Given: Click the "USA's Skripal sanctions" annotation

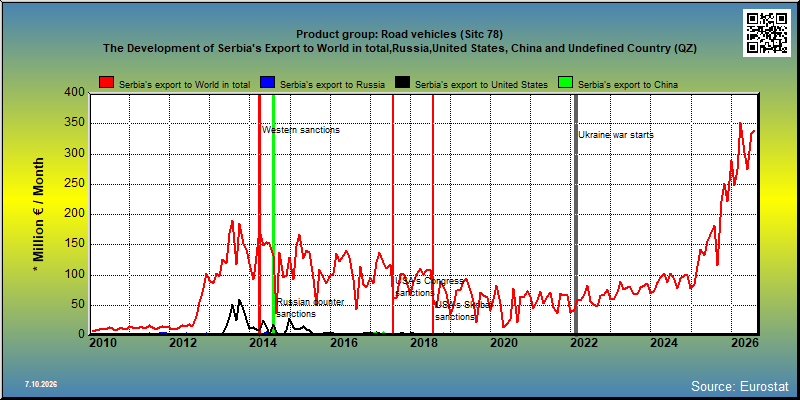Looking at the screenshot, I should pos(464,311).
